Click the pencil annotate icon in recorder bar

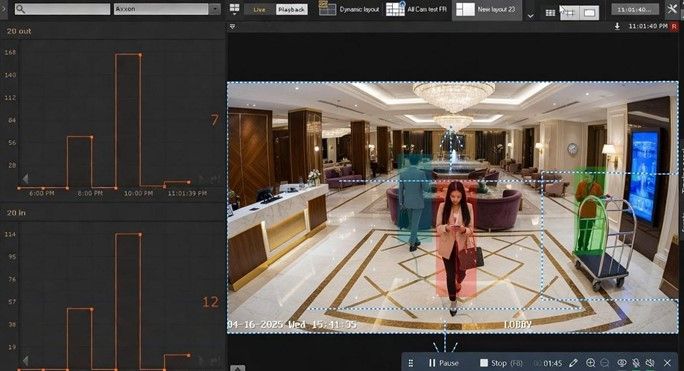573,363
